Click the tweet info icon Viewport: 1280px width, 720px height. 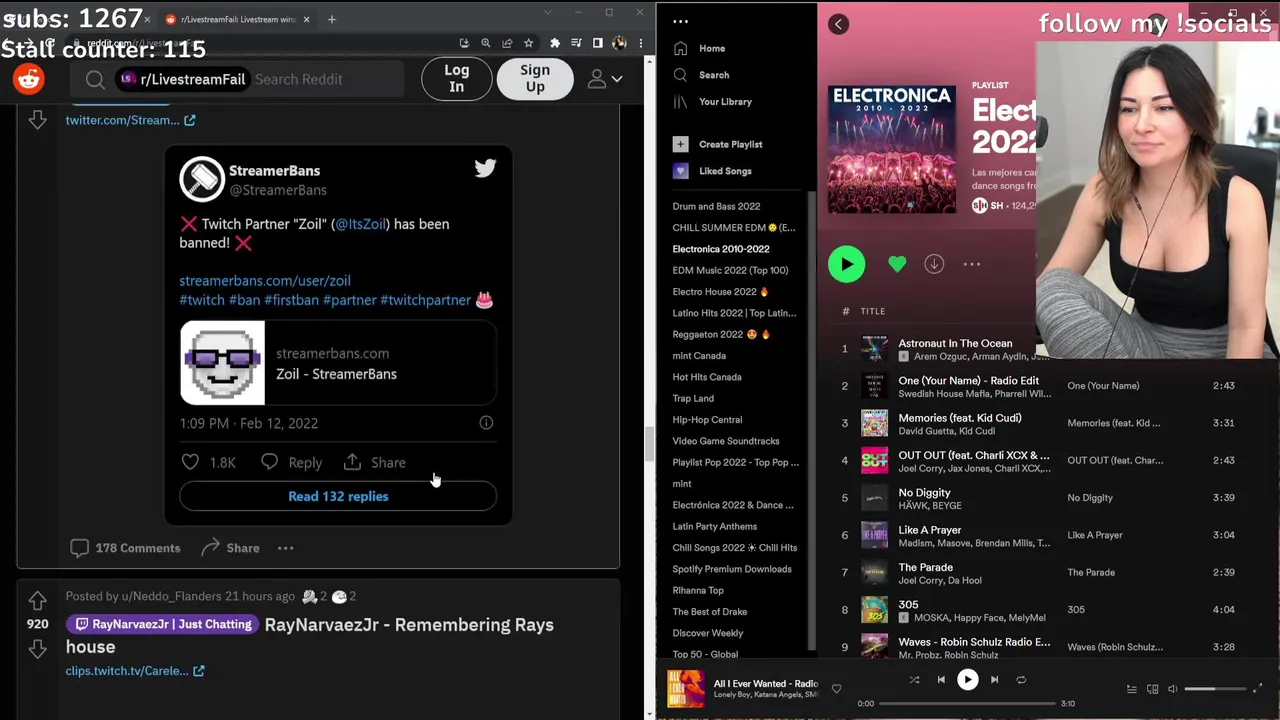tap(486, 423)
